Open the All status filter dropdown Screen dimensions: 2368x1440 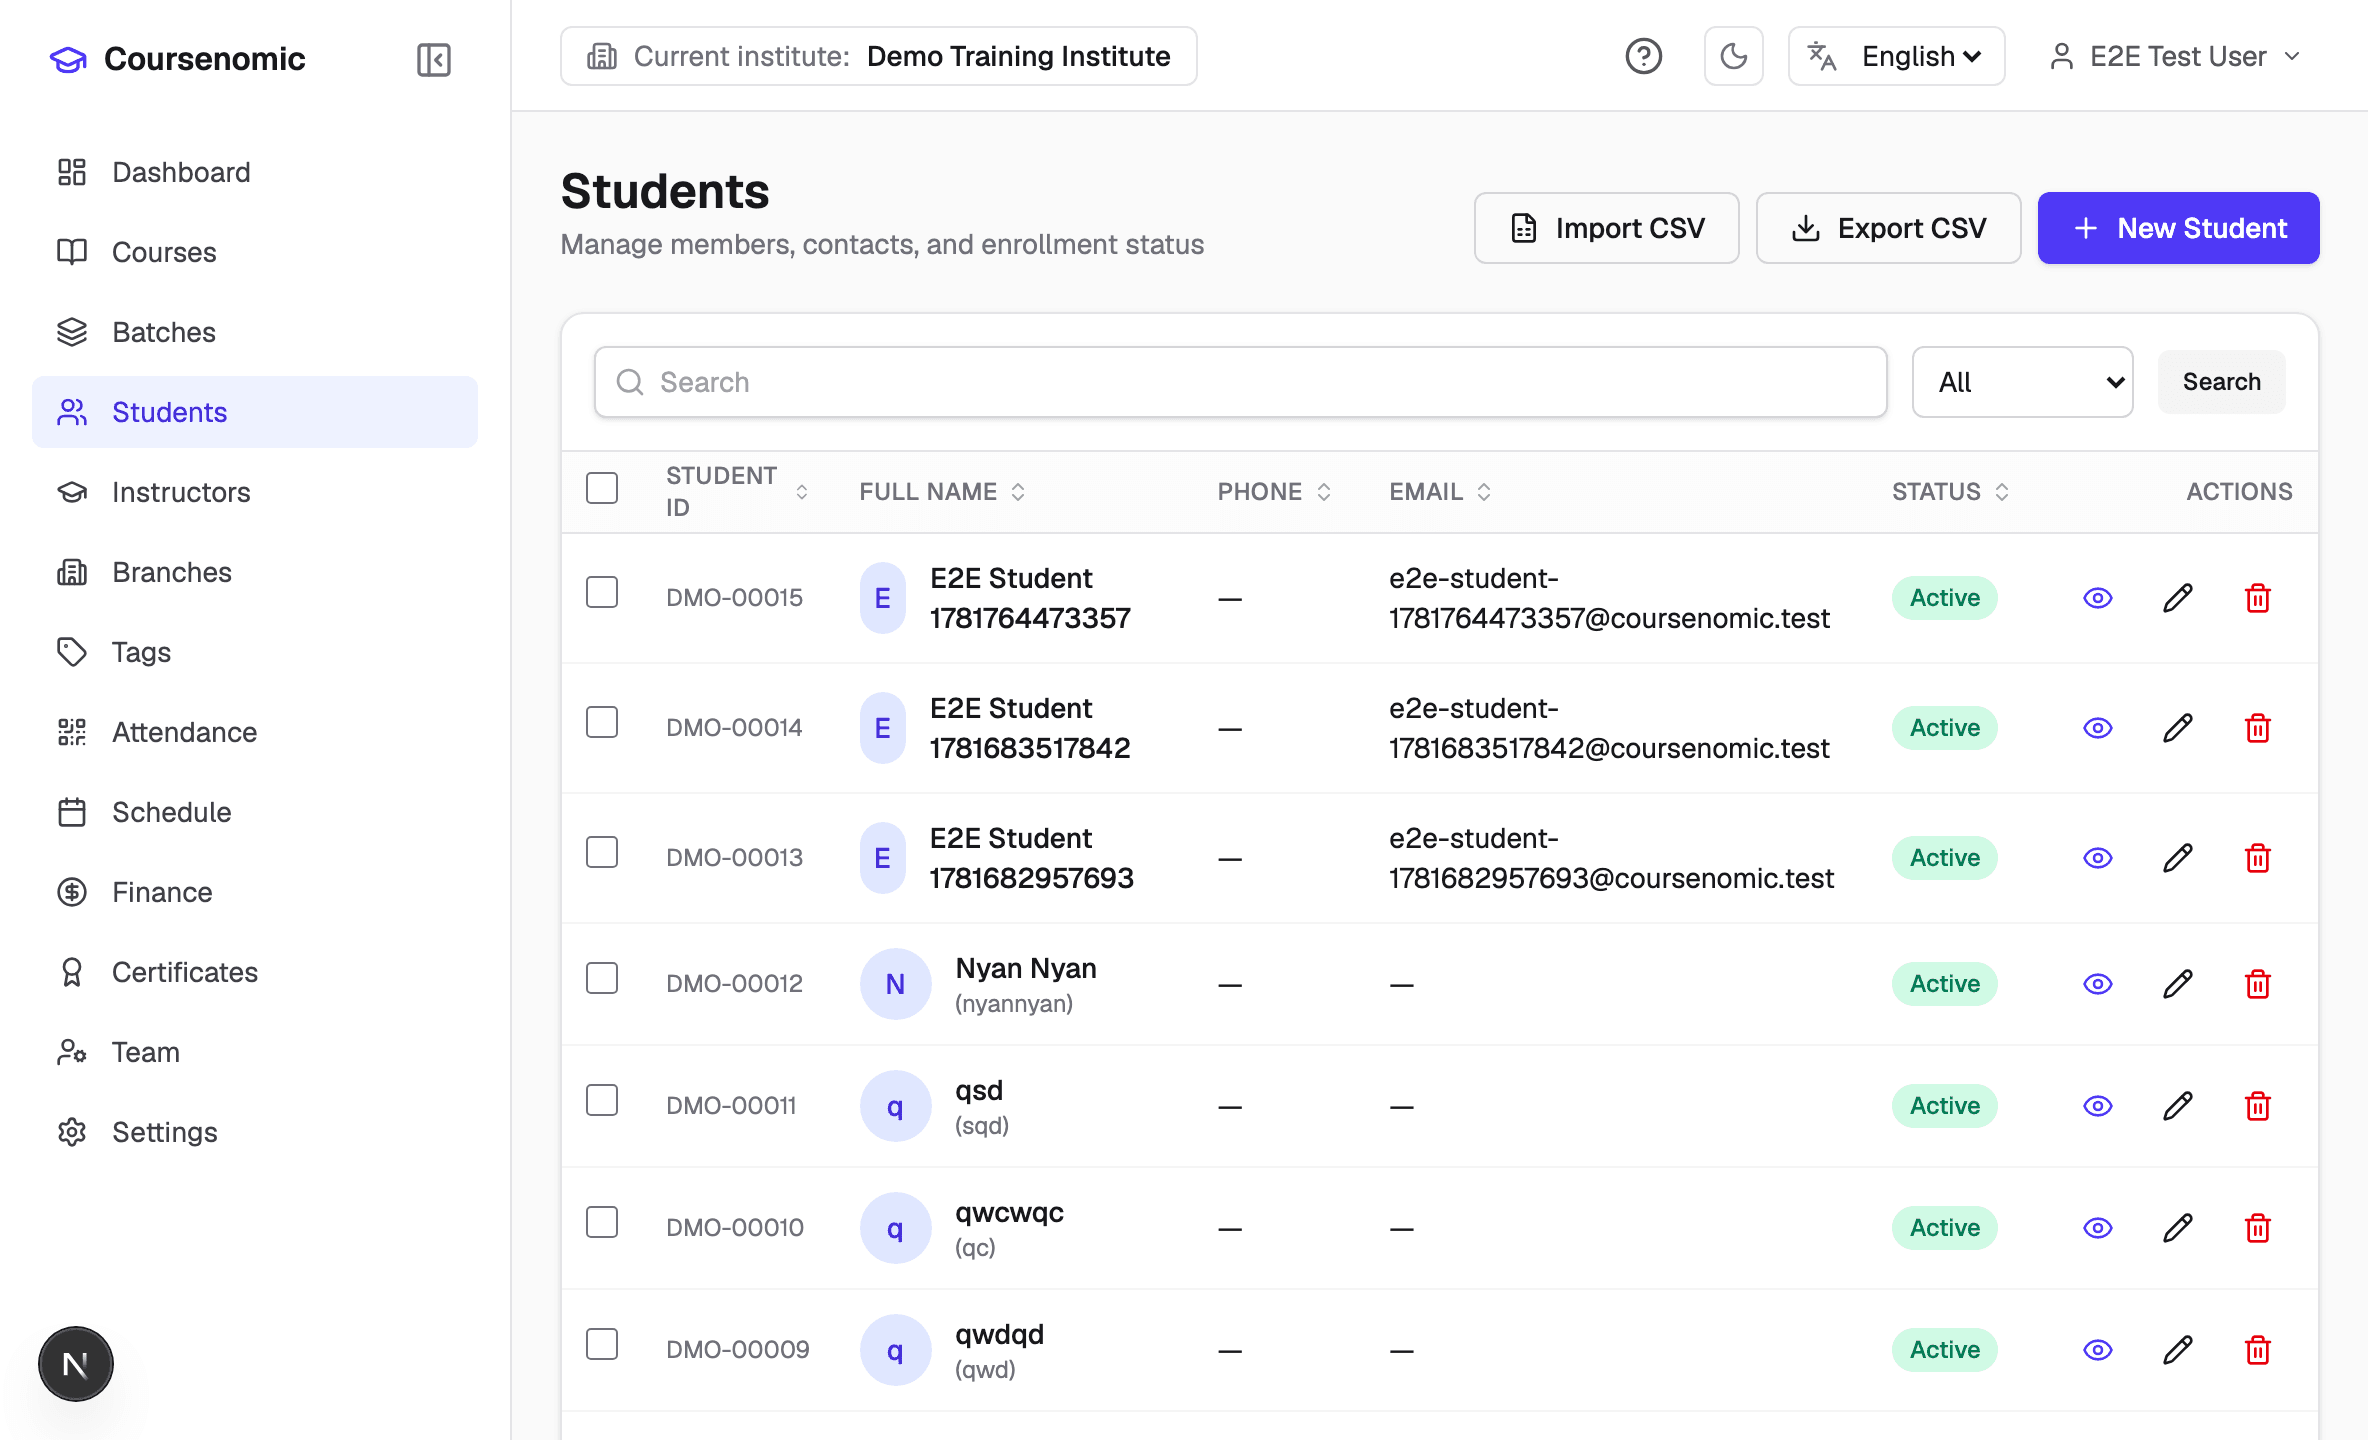point(2022,382)
